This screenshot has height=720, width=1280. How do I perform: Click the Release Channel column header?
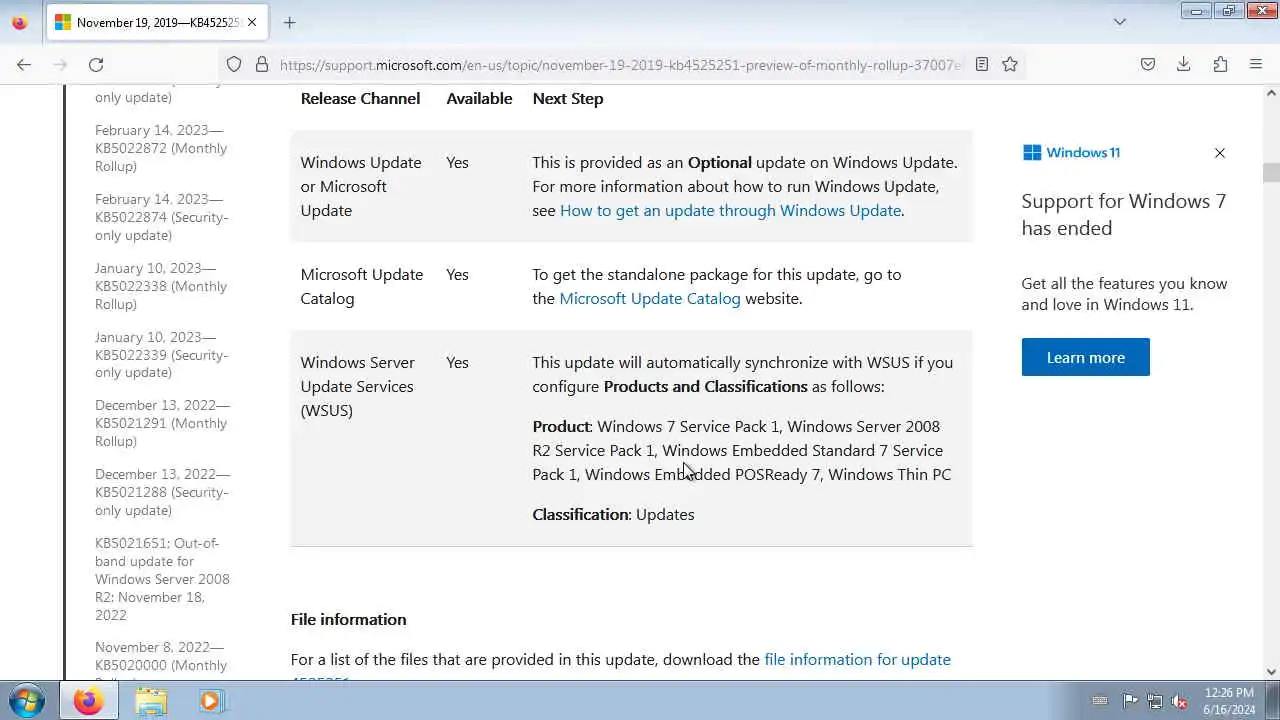coord(360,98)
